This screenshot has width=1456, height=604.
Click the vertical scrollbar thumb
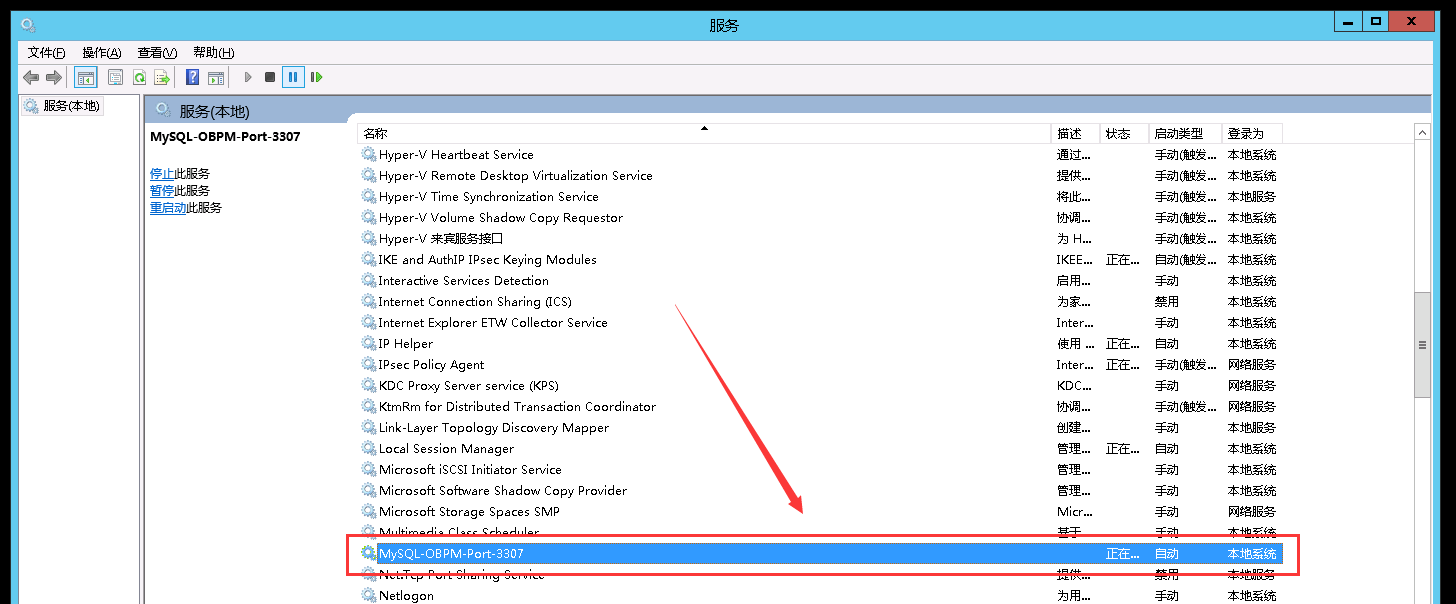tap(1422, 345)
